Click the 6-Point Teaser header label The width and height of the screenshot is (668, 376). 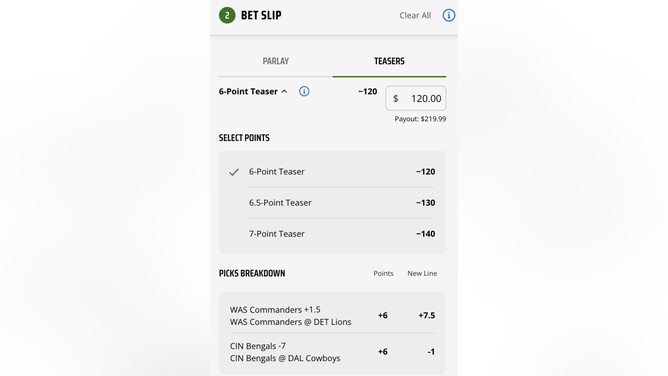click(248, 92)
